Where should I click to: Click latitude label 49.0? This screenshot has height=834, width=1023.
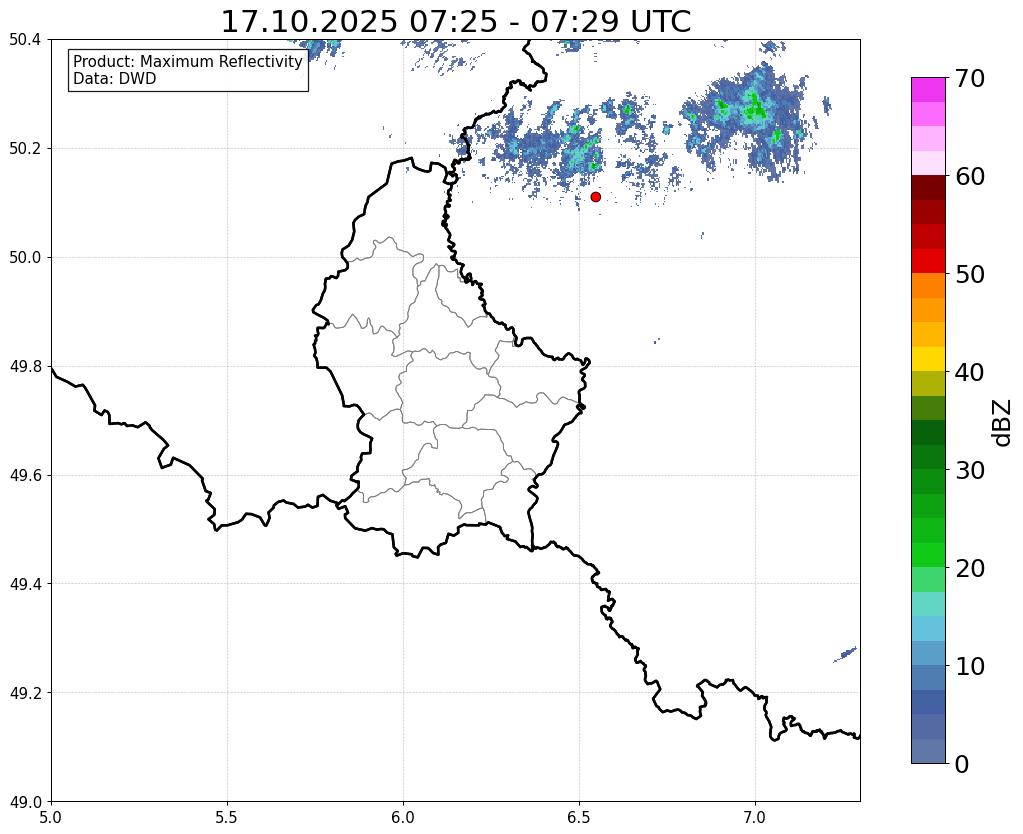(x=25, y=802)
